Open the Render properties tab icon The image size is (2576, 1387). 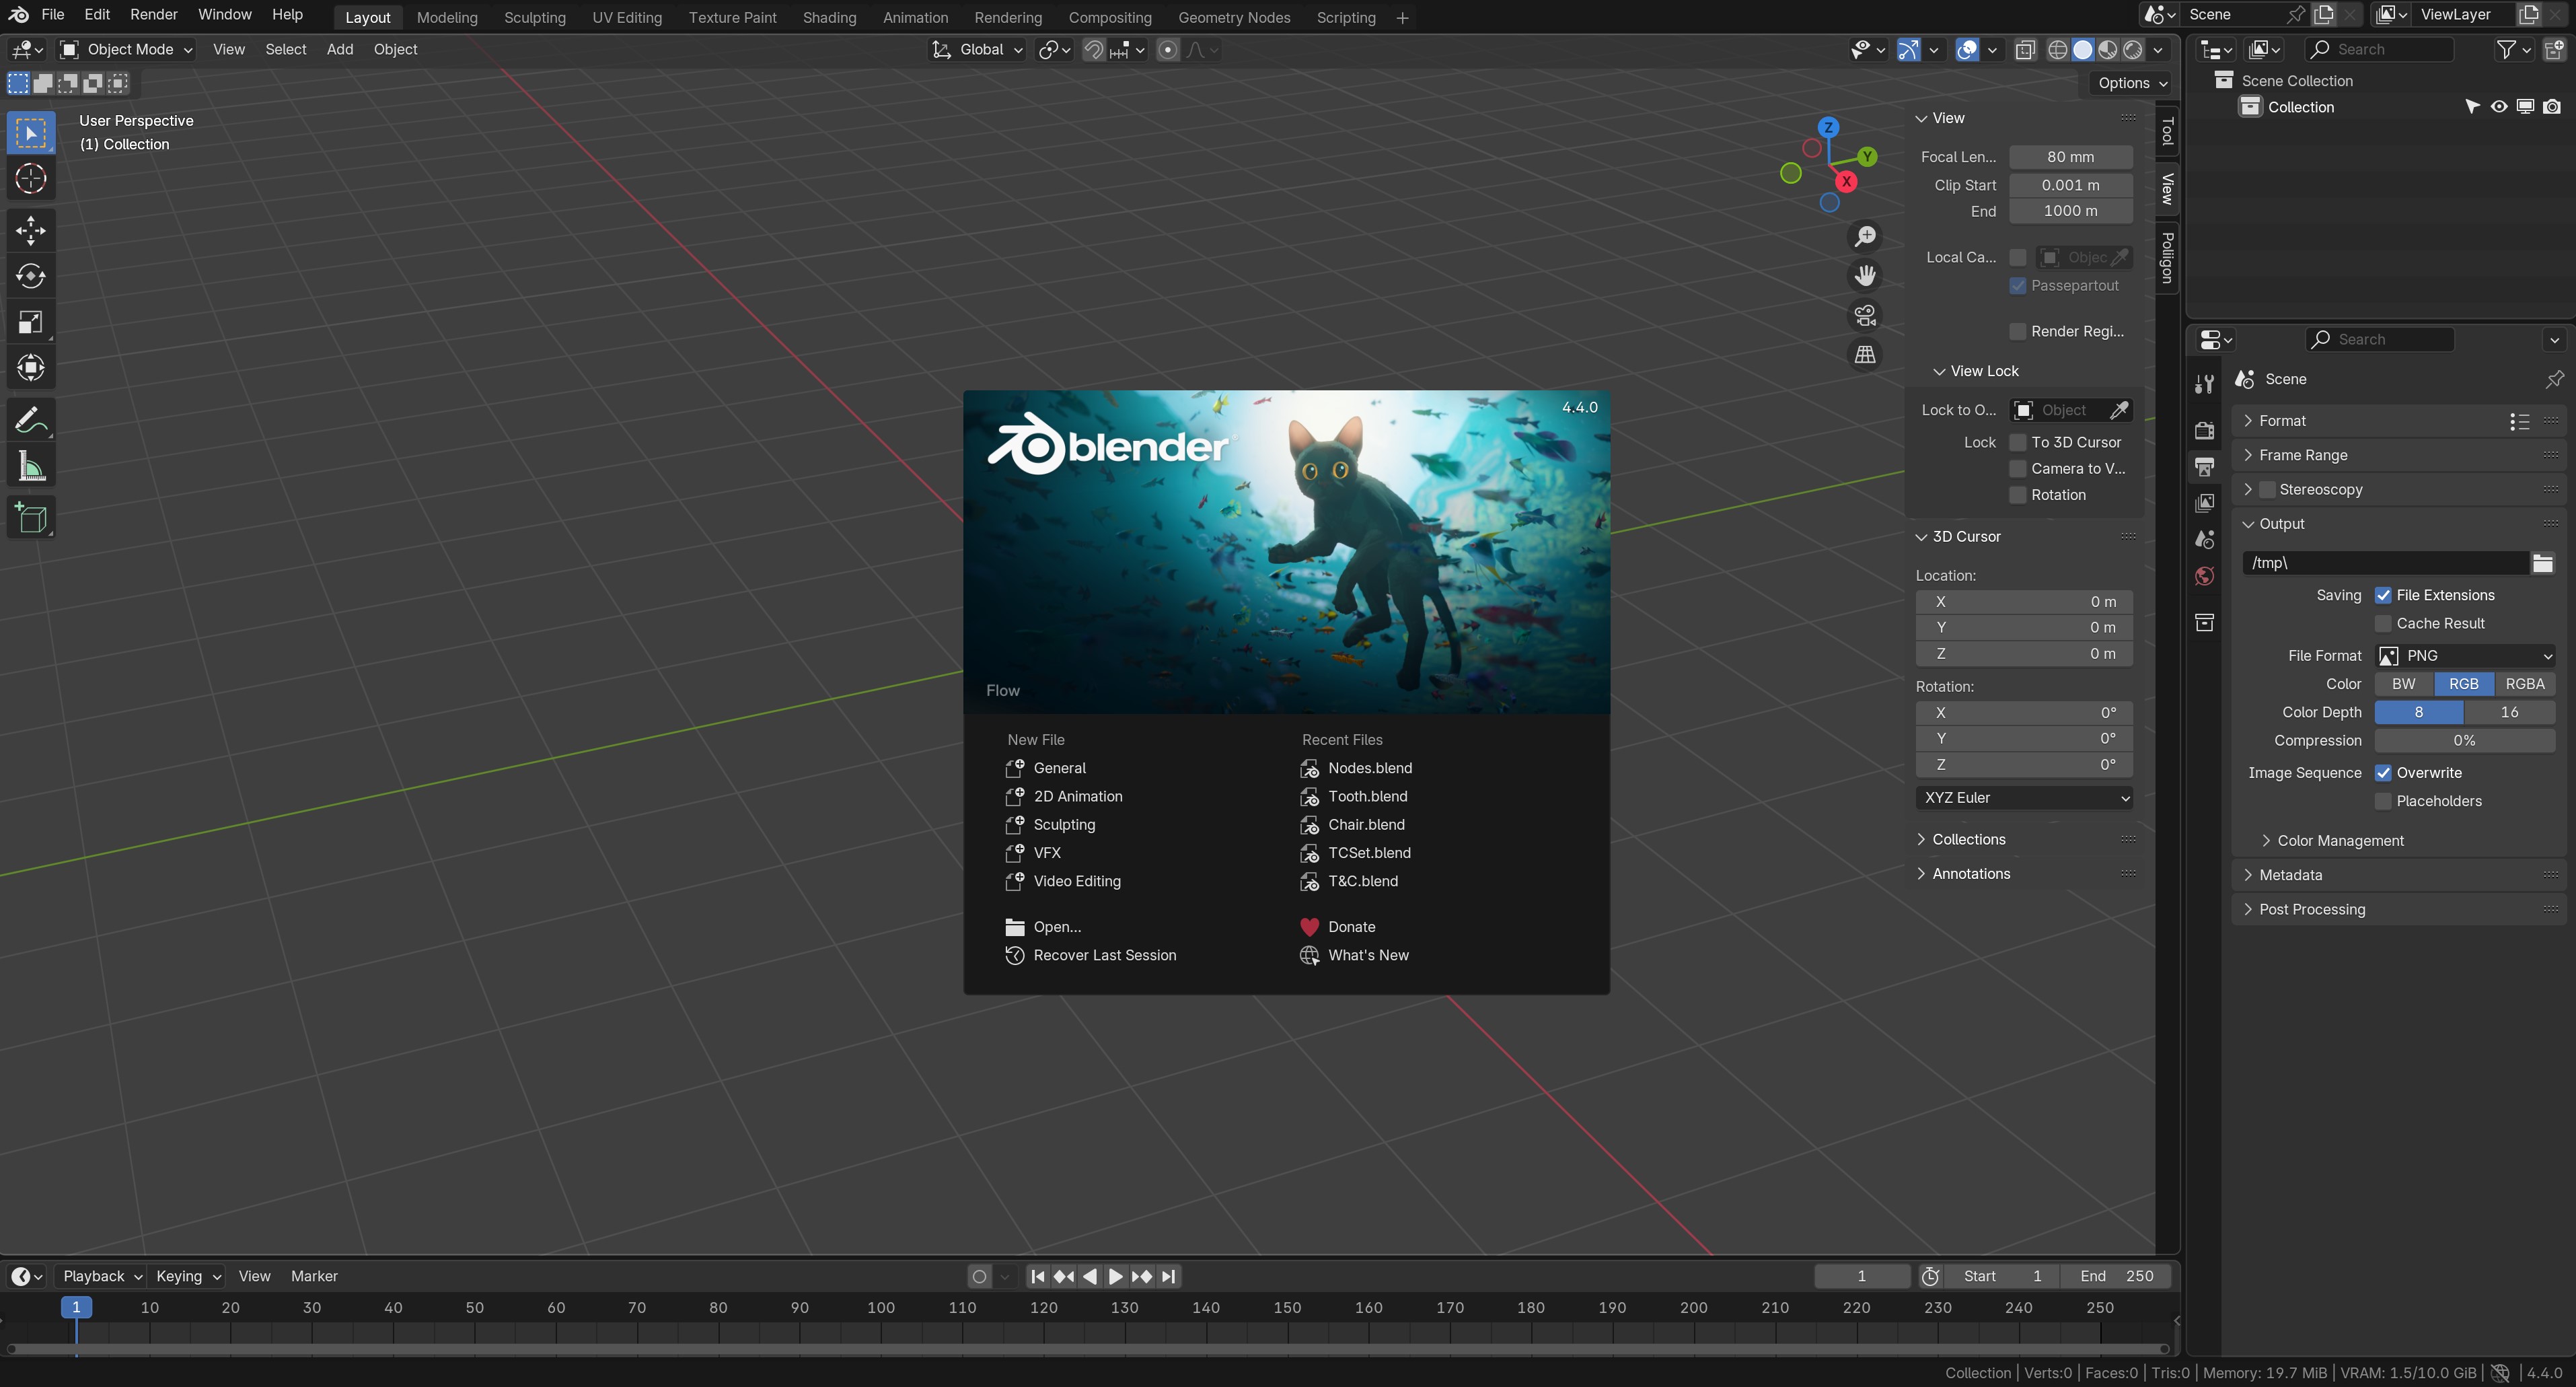[x=2204, y=430]
